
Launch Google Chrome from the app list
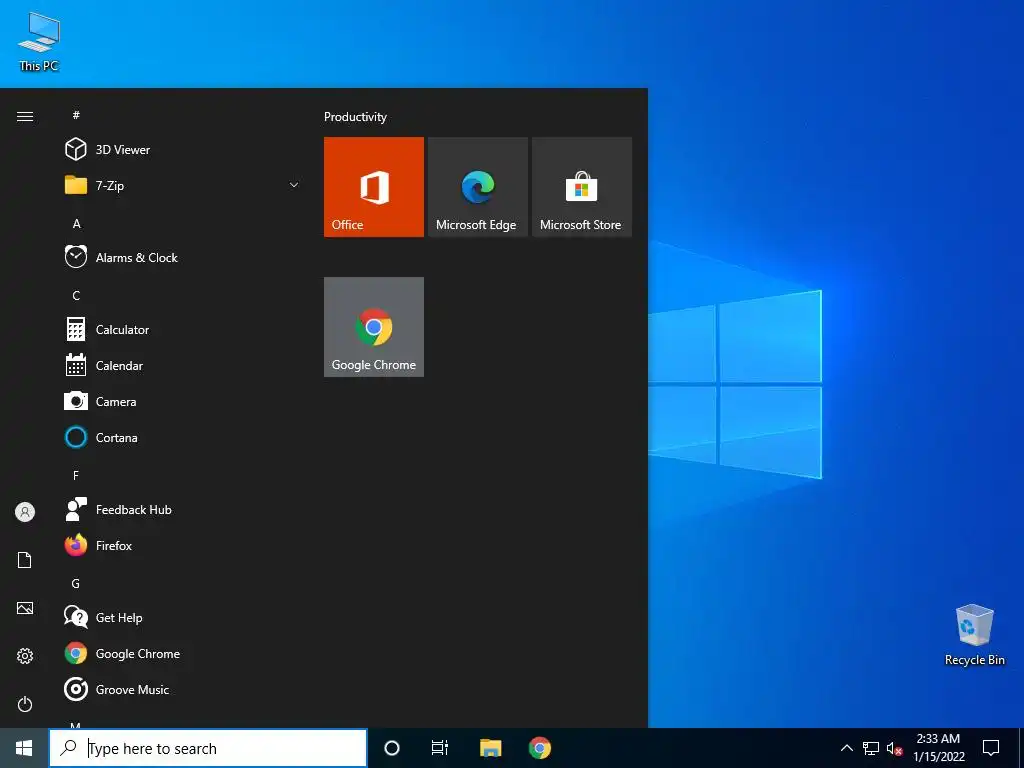coord(183,653)
